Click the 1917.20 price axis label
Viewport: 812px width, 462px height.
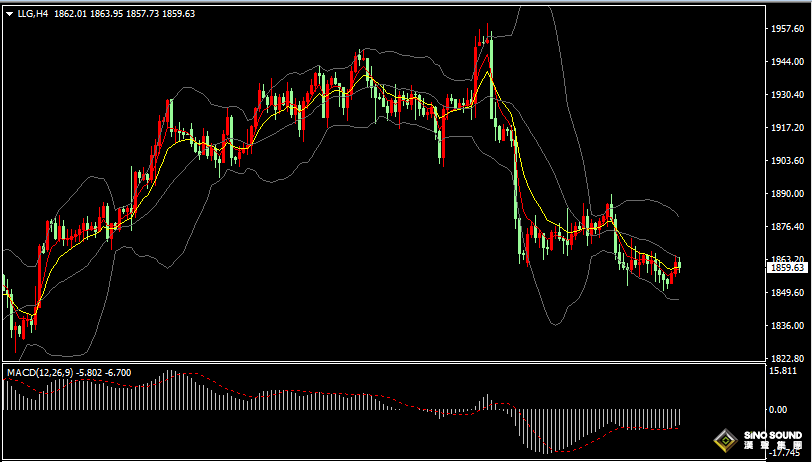coord(788,128)
